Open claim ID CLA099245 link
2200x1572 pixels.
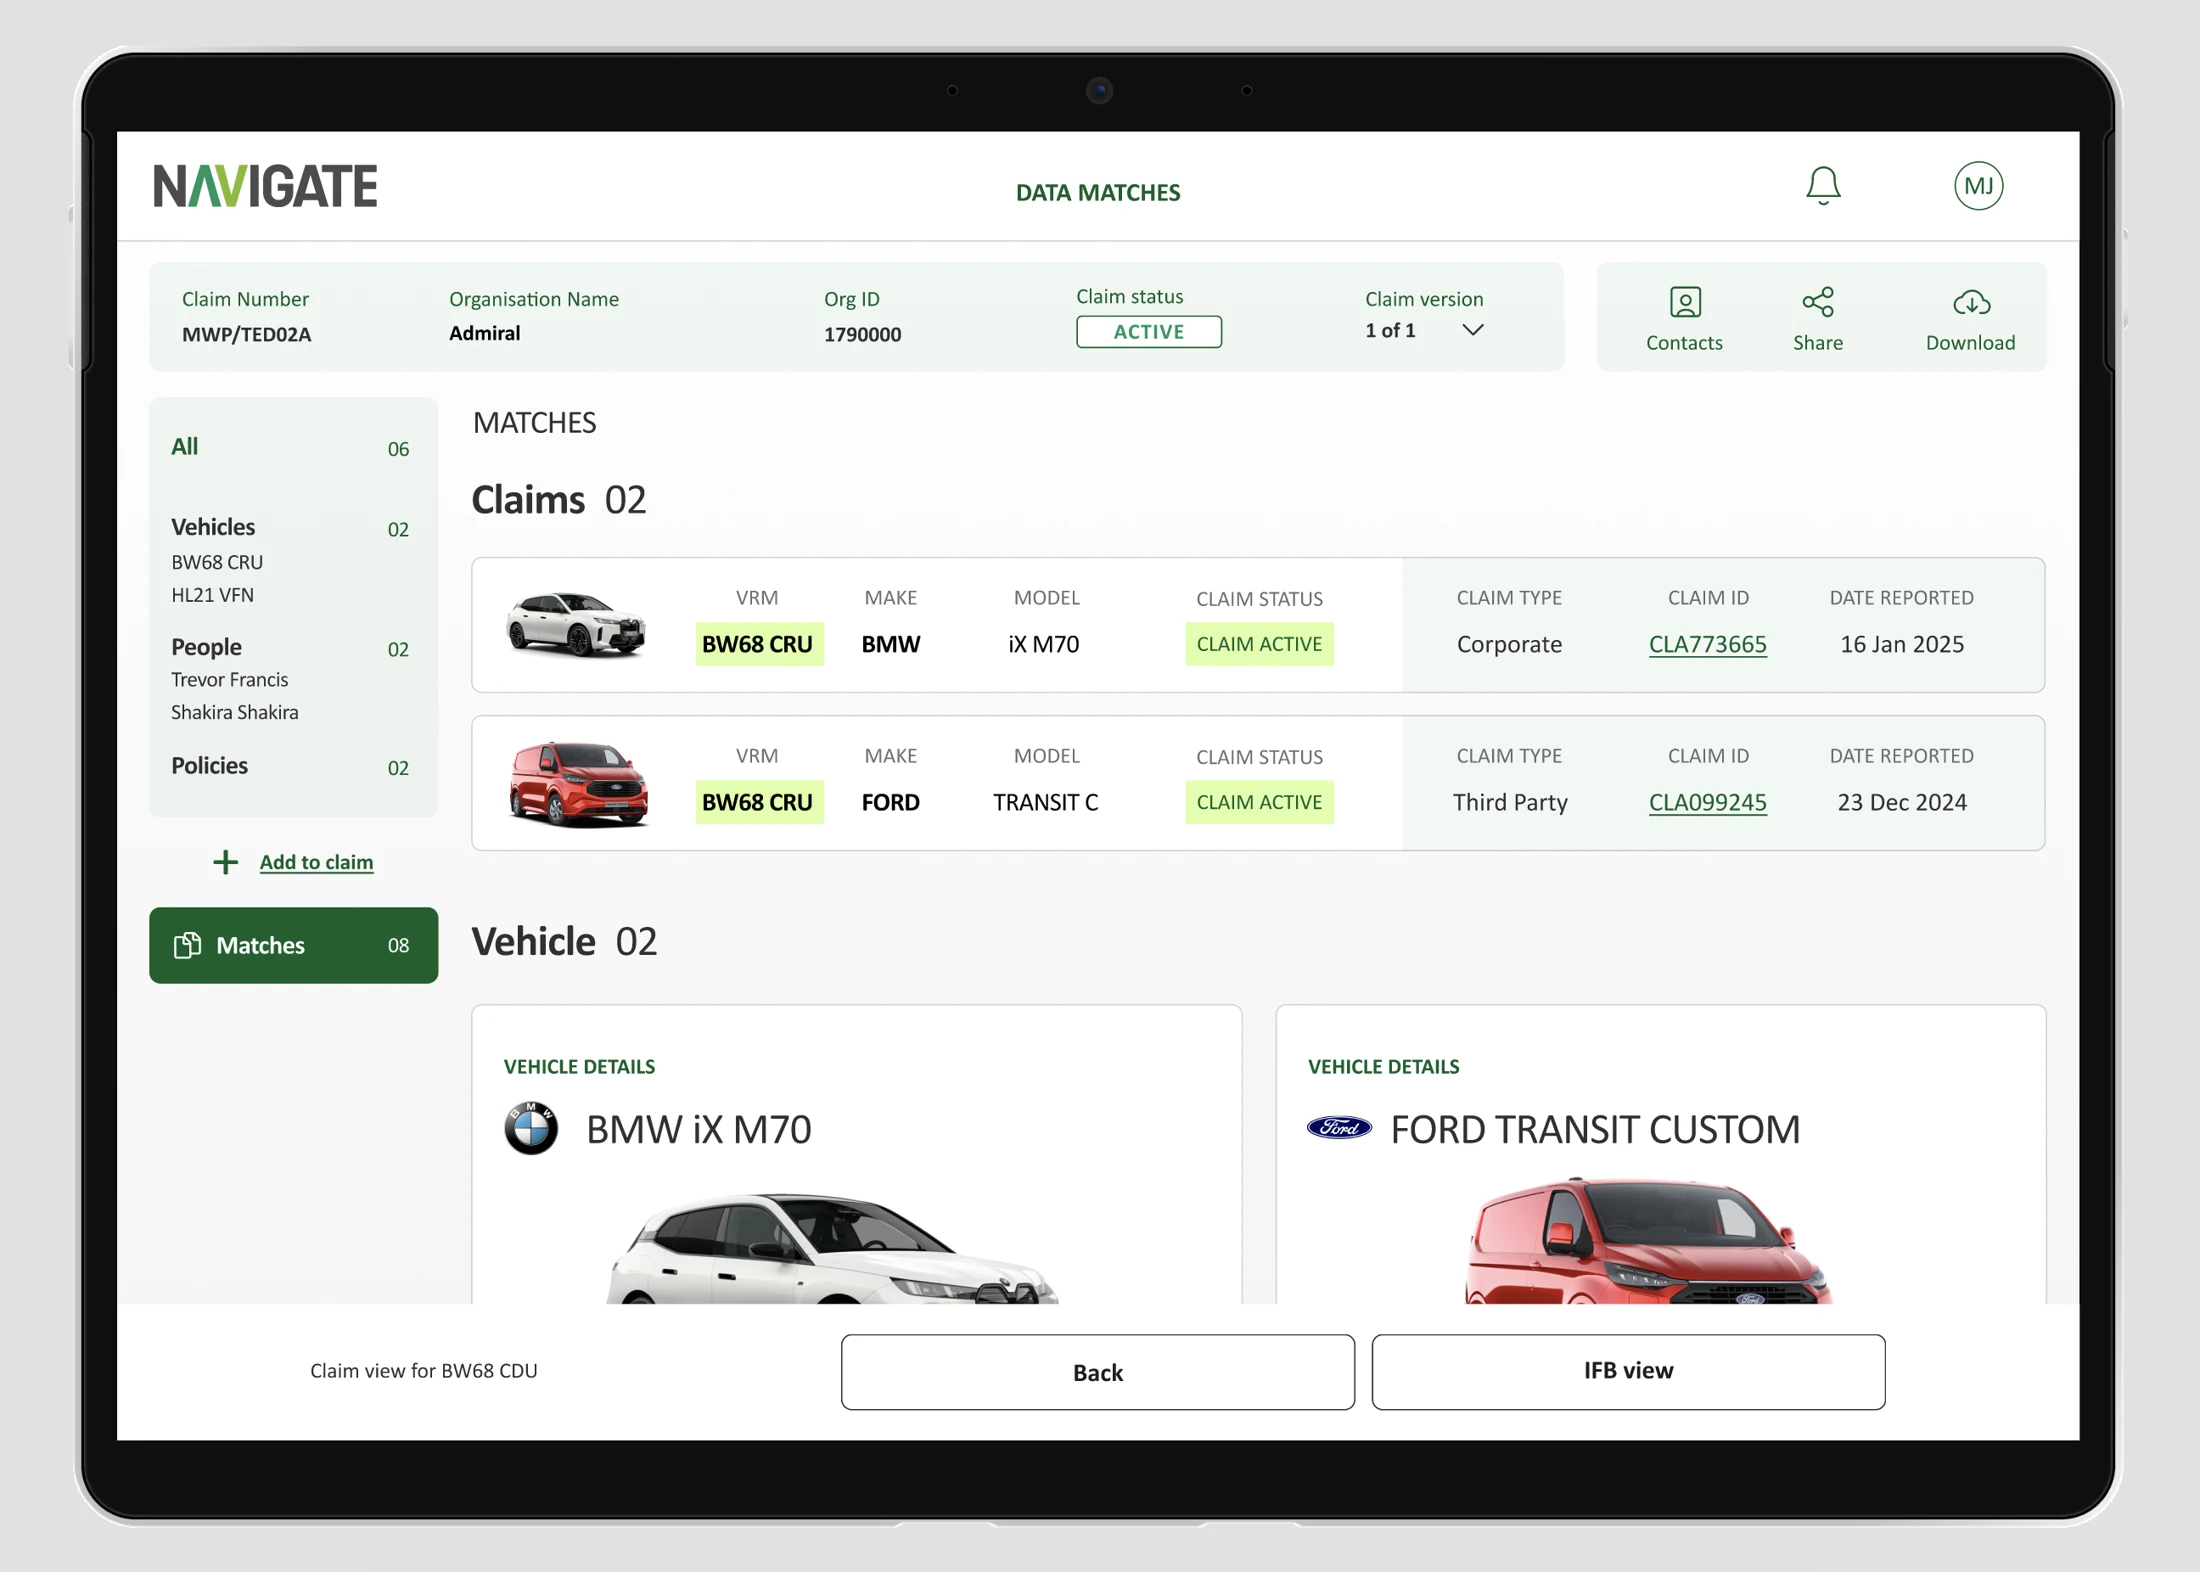(1707, 802)
